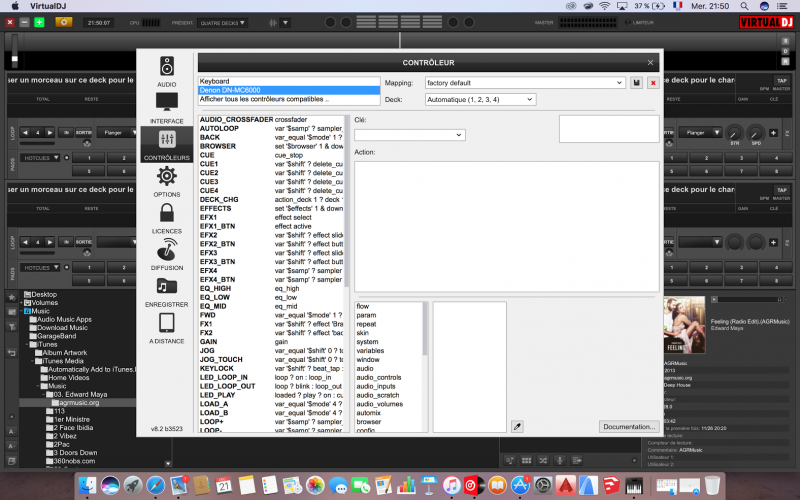Select the AUTOLOOP mapping row
The image size is (800, 500).
point(271,129)
